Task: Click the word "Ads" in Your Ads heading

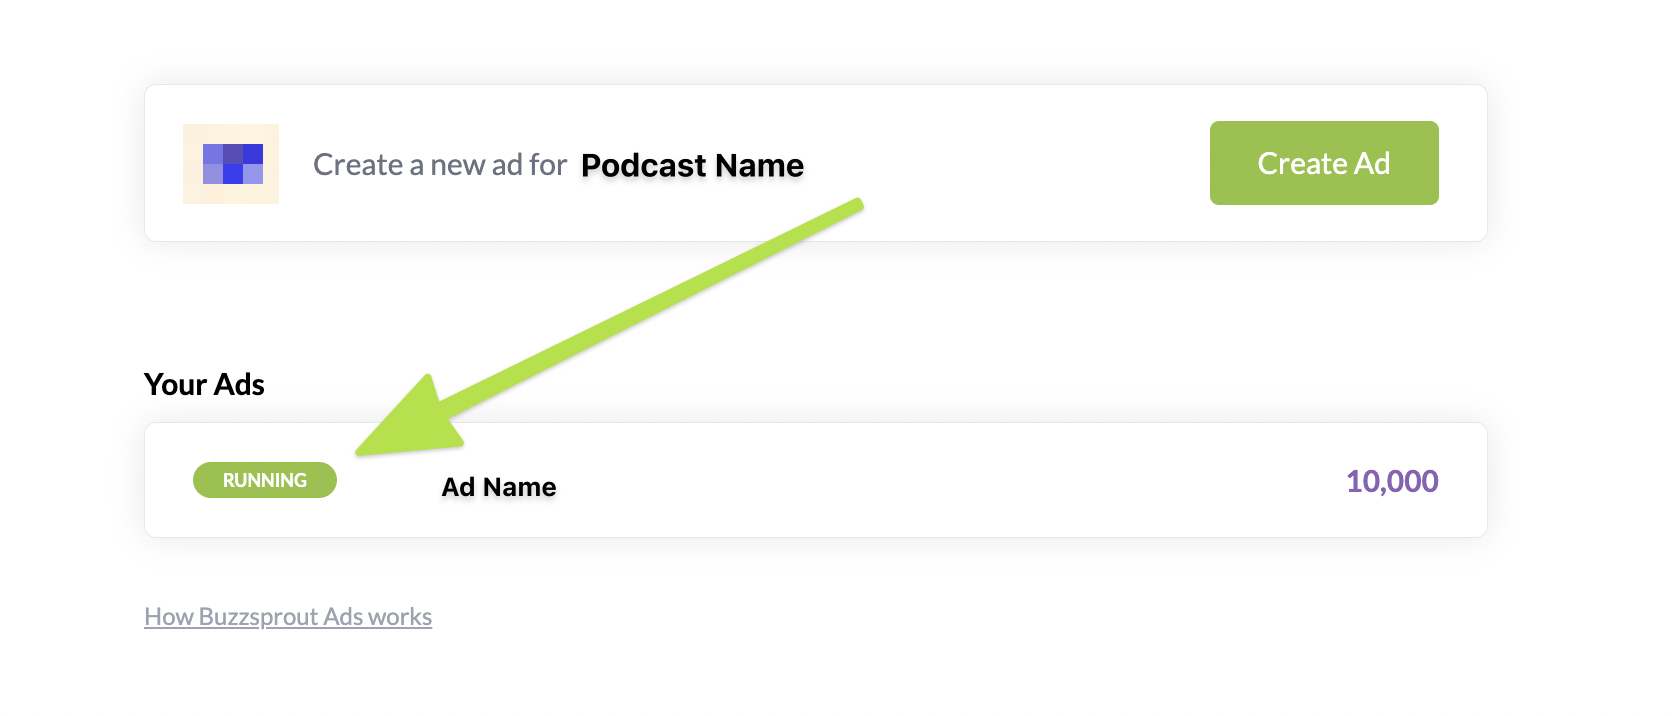Action: pos(240,384)
